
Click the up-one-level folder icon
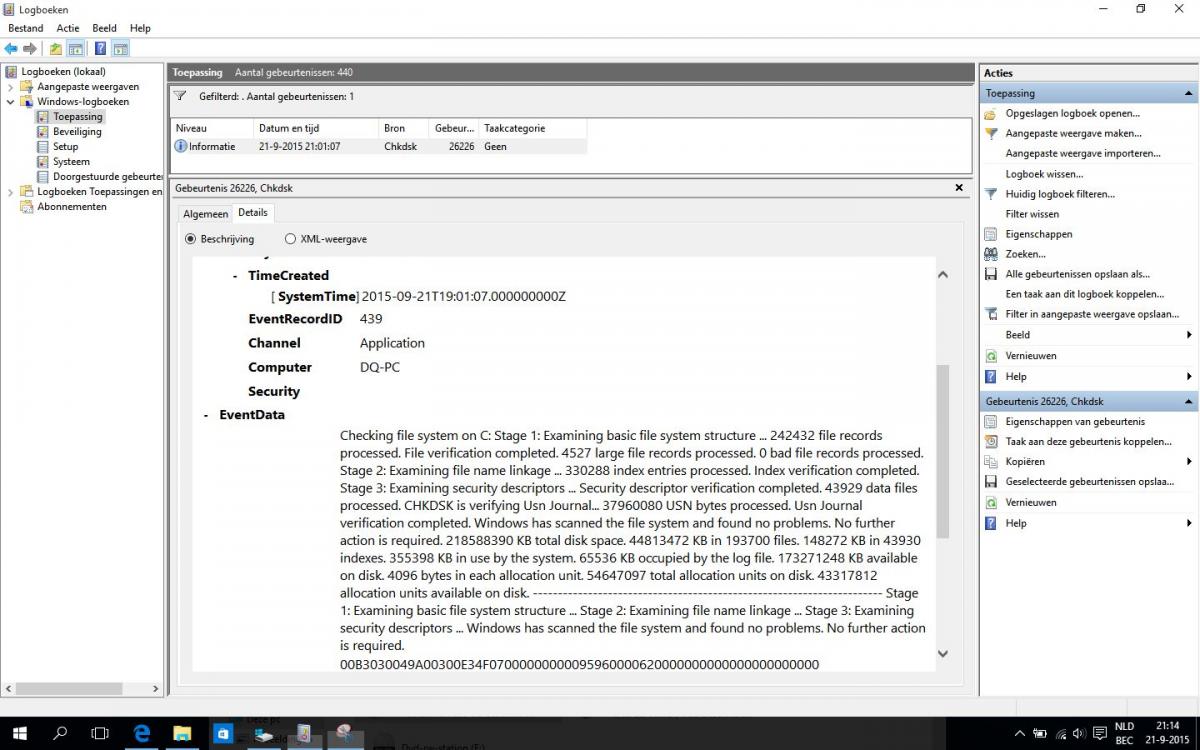tap(56, 48)
